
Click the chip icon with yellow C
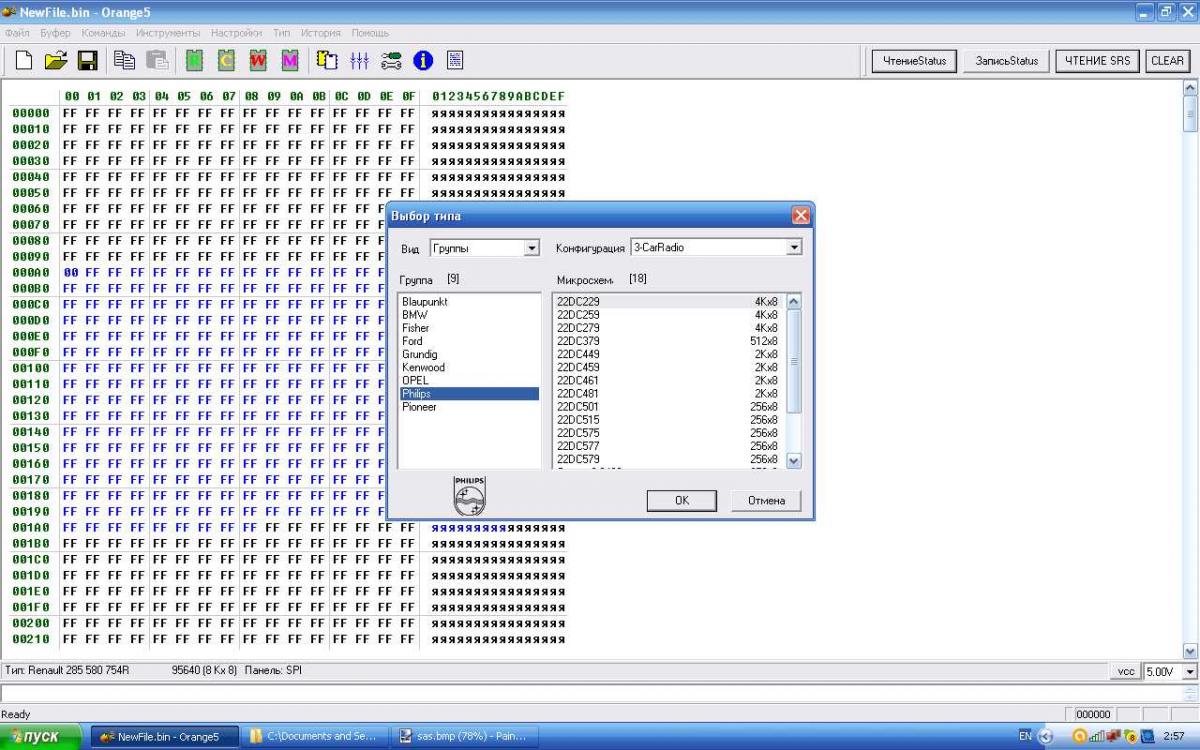pos(226,60)
